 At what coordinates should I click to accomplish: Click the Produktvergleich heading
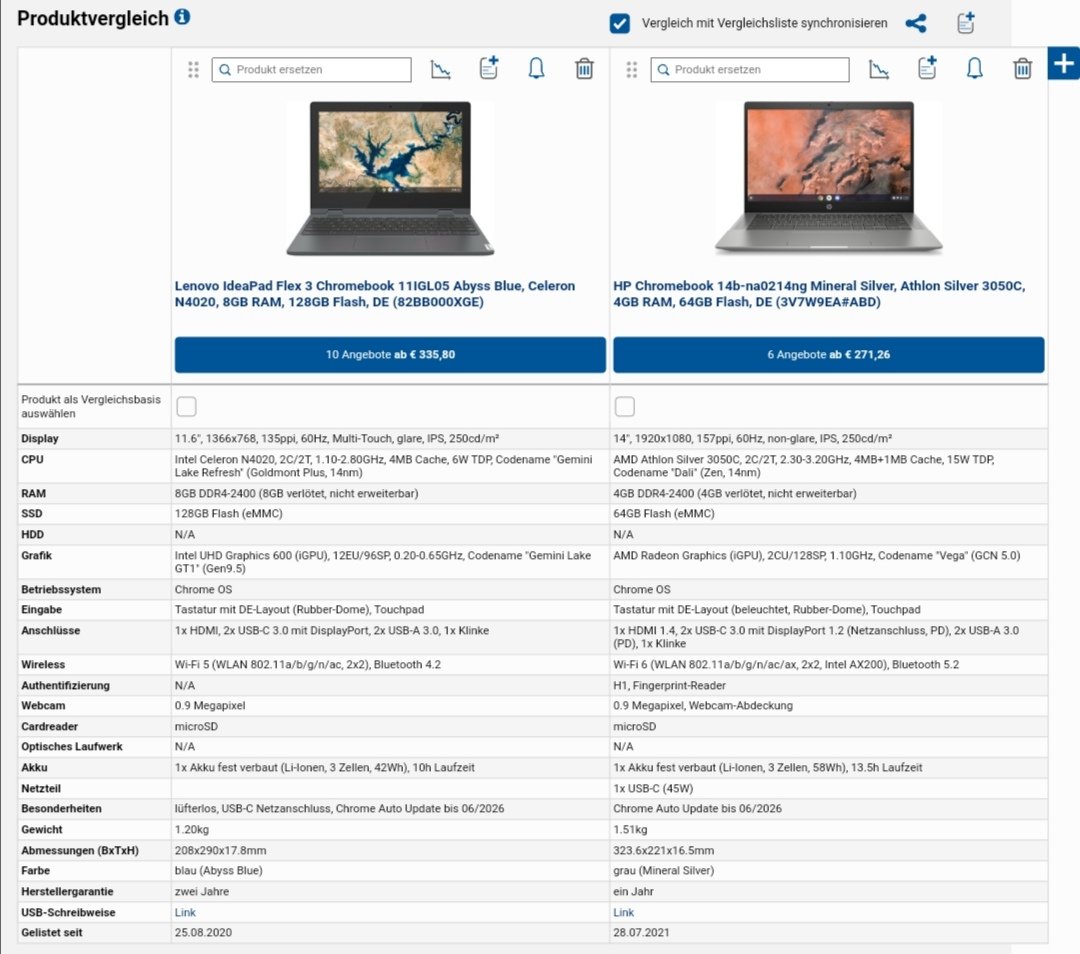93,18
